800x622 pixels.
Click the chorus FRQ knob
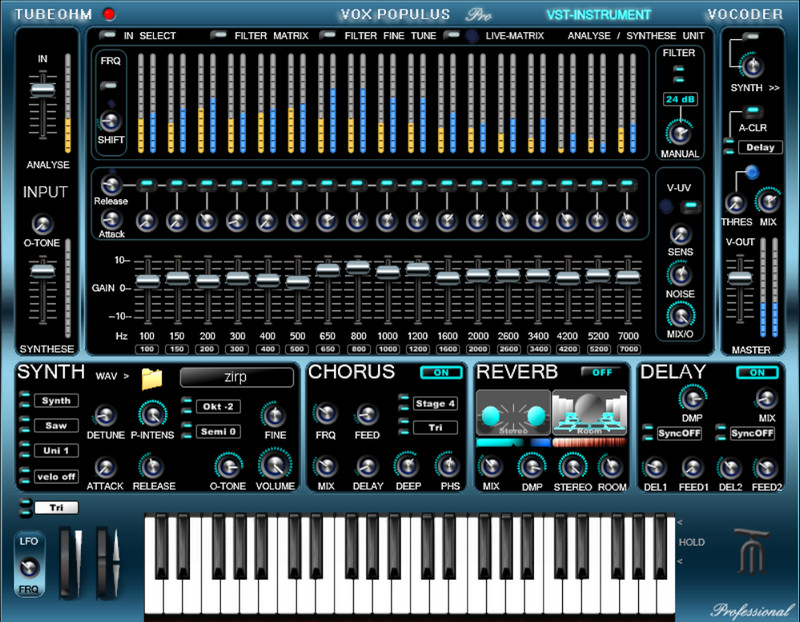(x=326, y=414)
